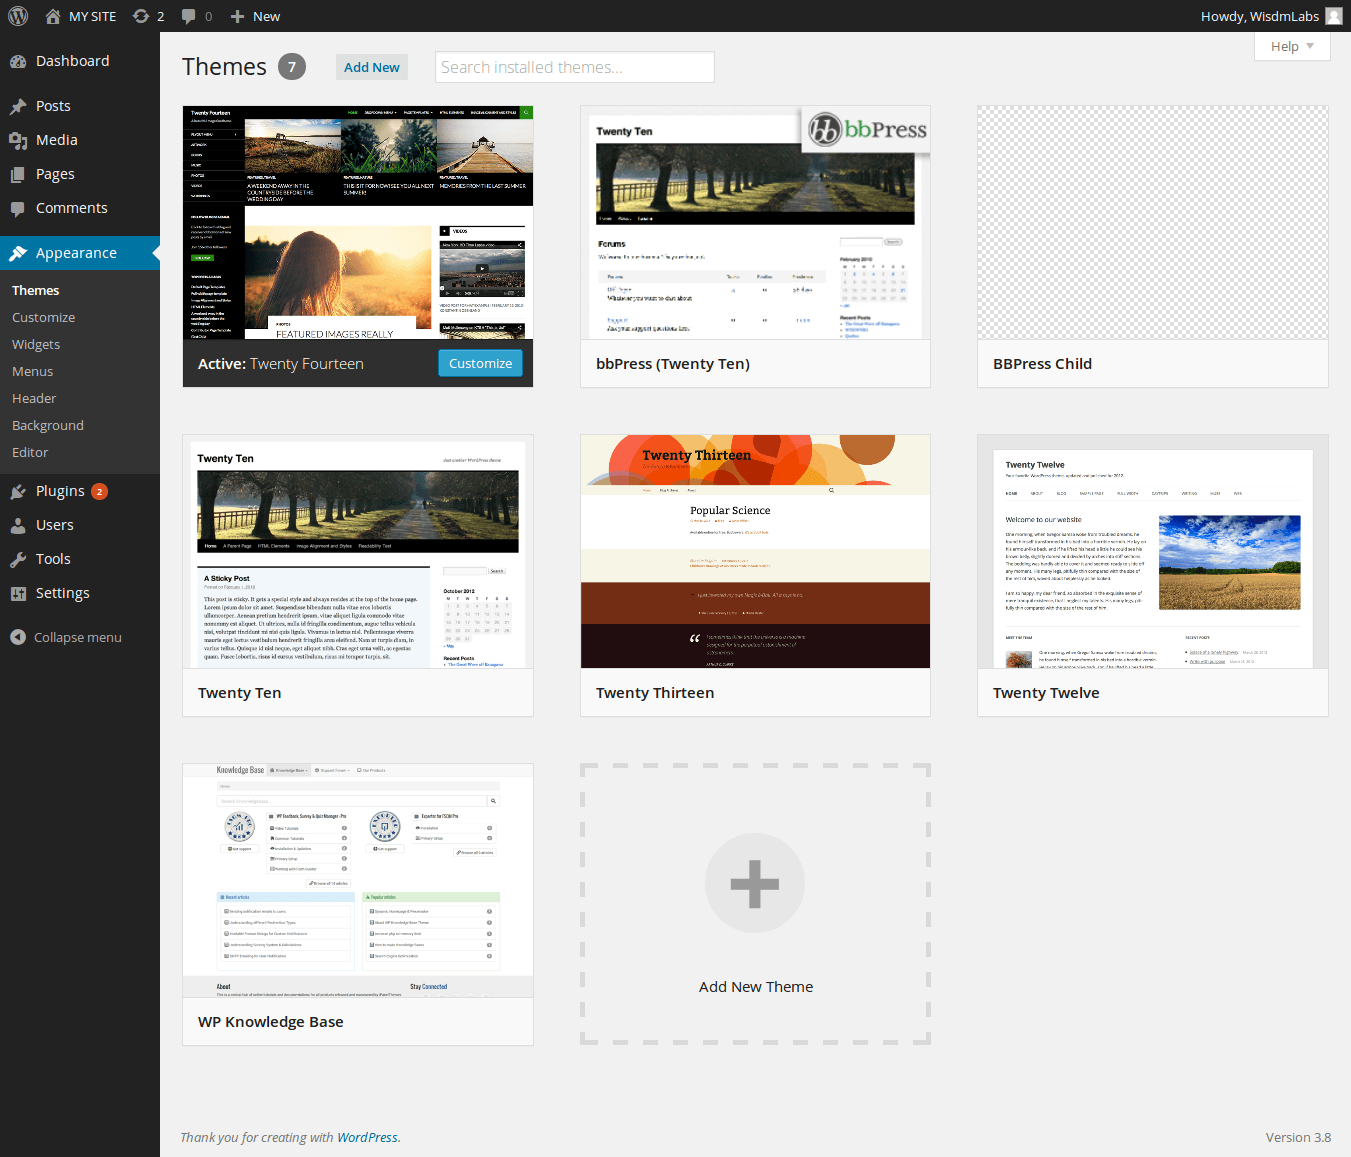
Task: Click the Plugins update count badge
Action: click(x=100, y=491)
